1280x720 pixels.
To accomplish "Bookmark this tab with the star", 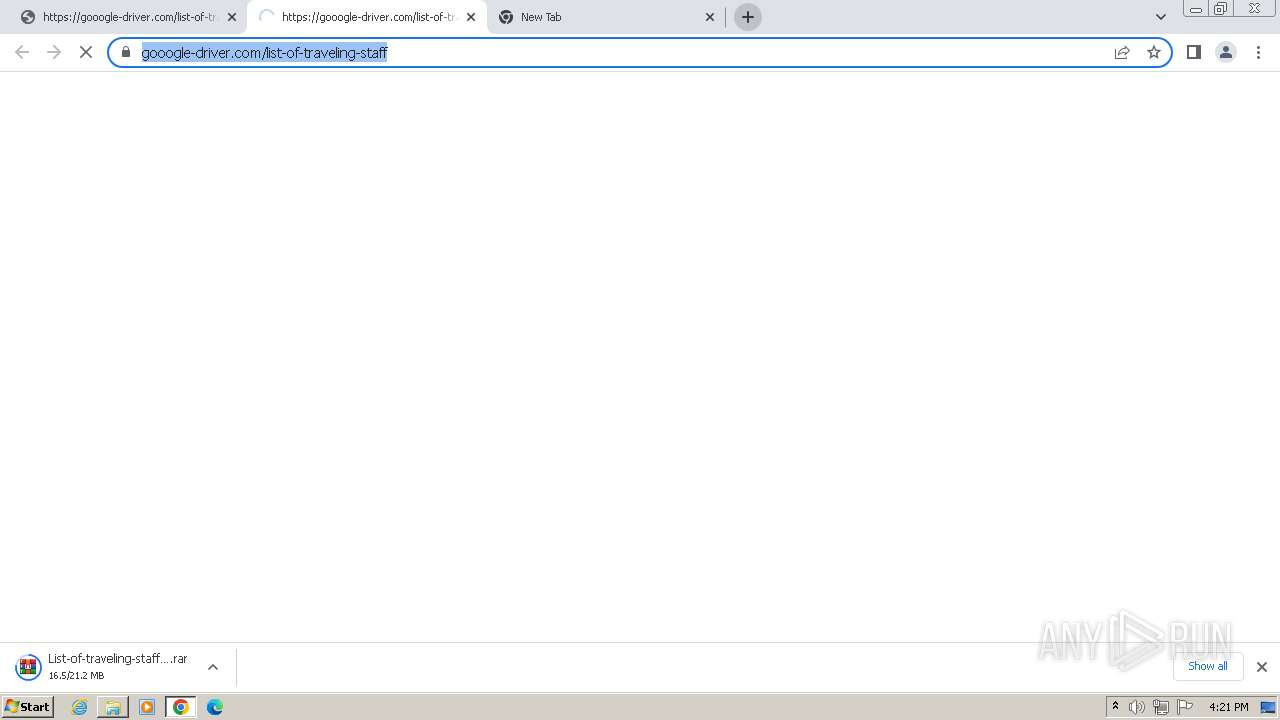I will click(1154, 52).
